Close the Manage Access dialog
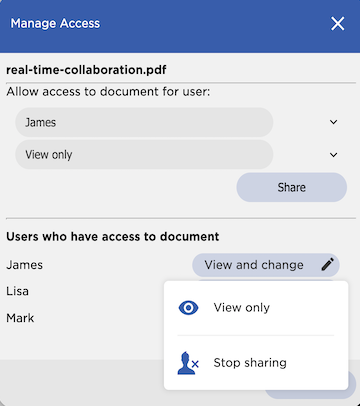 point(337,24)
